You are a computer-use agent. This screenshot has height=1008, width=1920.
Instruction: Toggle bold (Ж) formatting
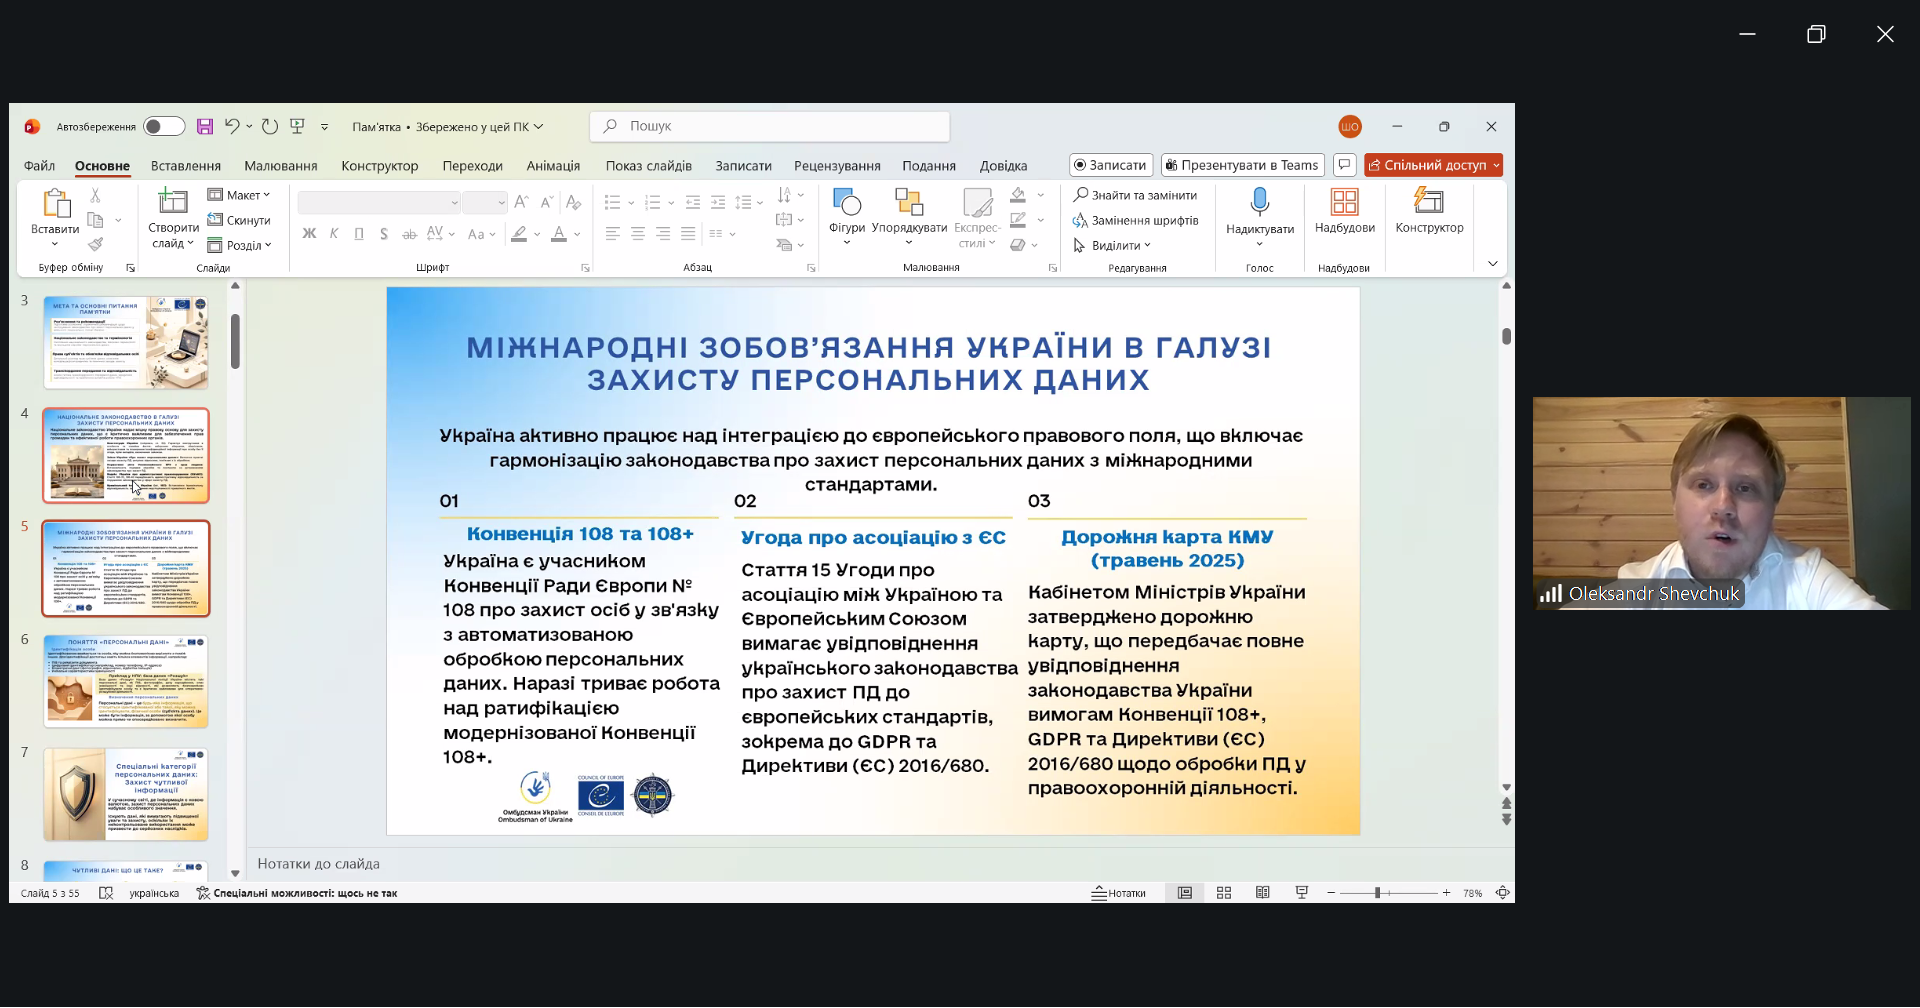point(309,234)
